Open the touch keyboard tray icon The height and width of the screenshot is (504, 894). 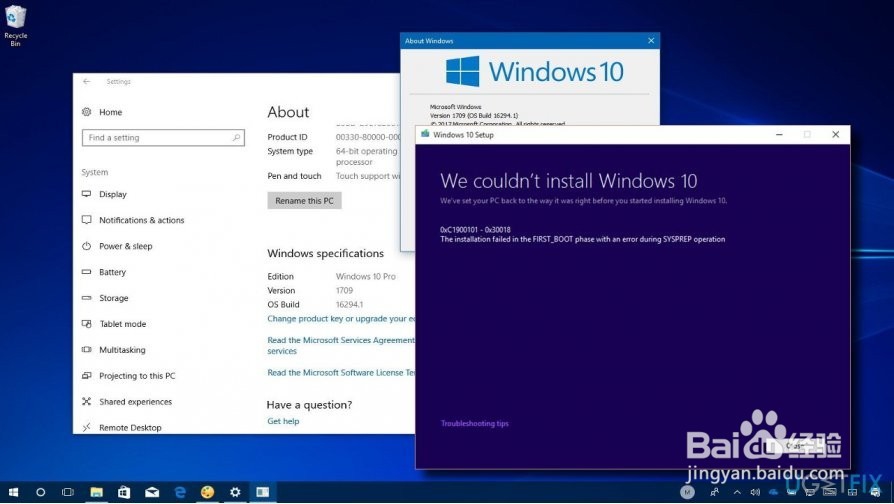point(830,492)
